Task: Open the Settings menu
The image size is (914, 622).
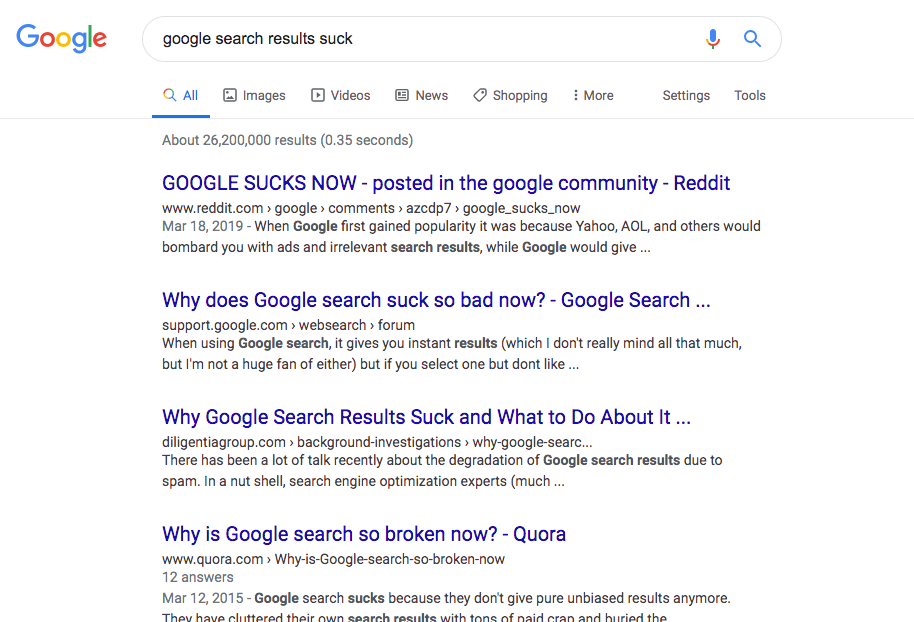Action: pyautogui.click(x=686, y=95)
